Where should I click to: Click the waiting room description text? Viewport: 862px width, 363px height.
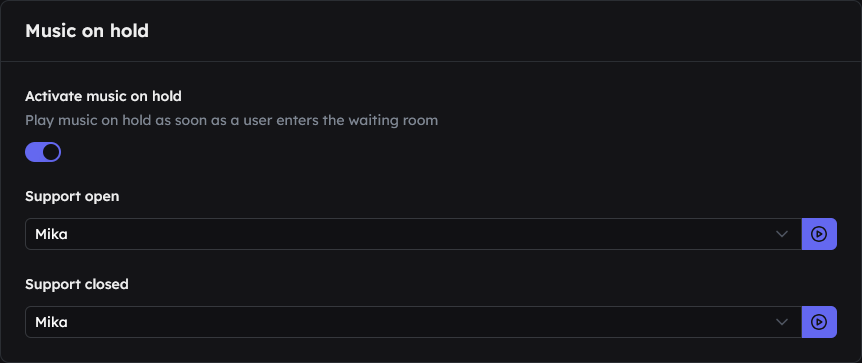pos(231,120)
